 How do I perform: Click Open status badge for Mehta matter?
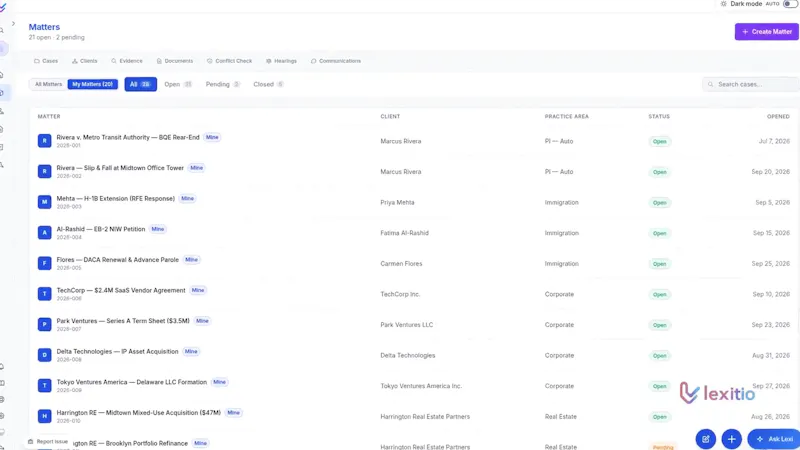pos(659,203)
